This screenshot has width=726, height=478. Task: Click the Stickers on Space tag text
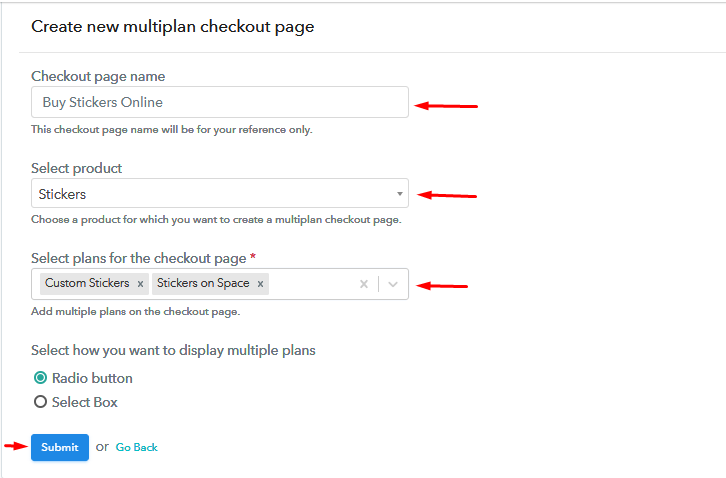(203, 283)
